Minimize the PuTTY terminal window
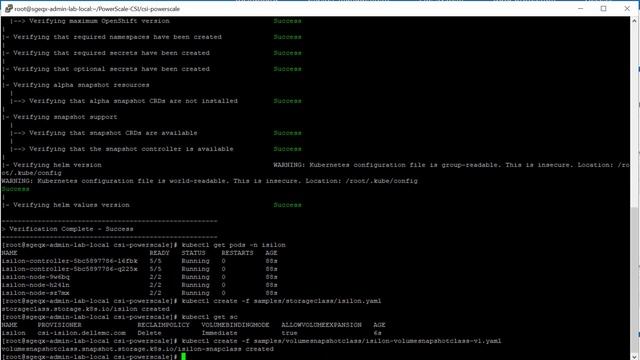 (580, 9)
